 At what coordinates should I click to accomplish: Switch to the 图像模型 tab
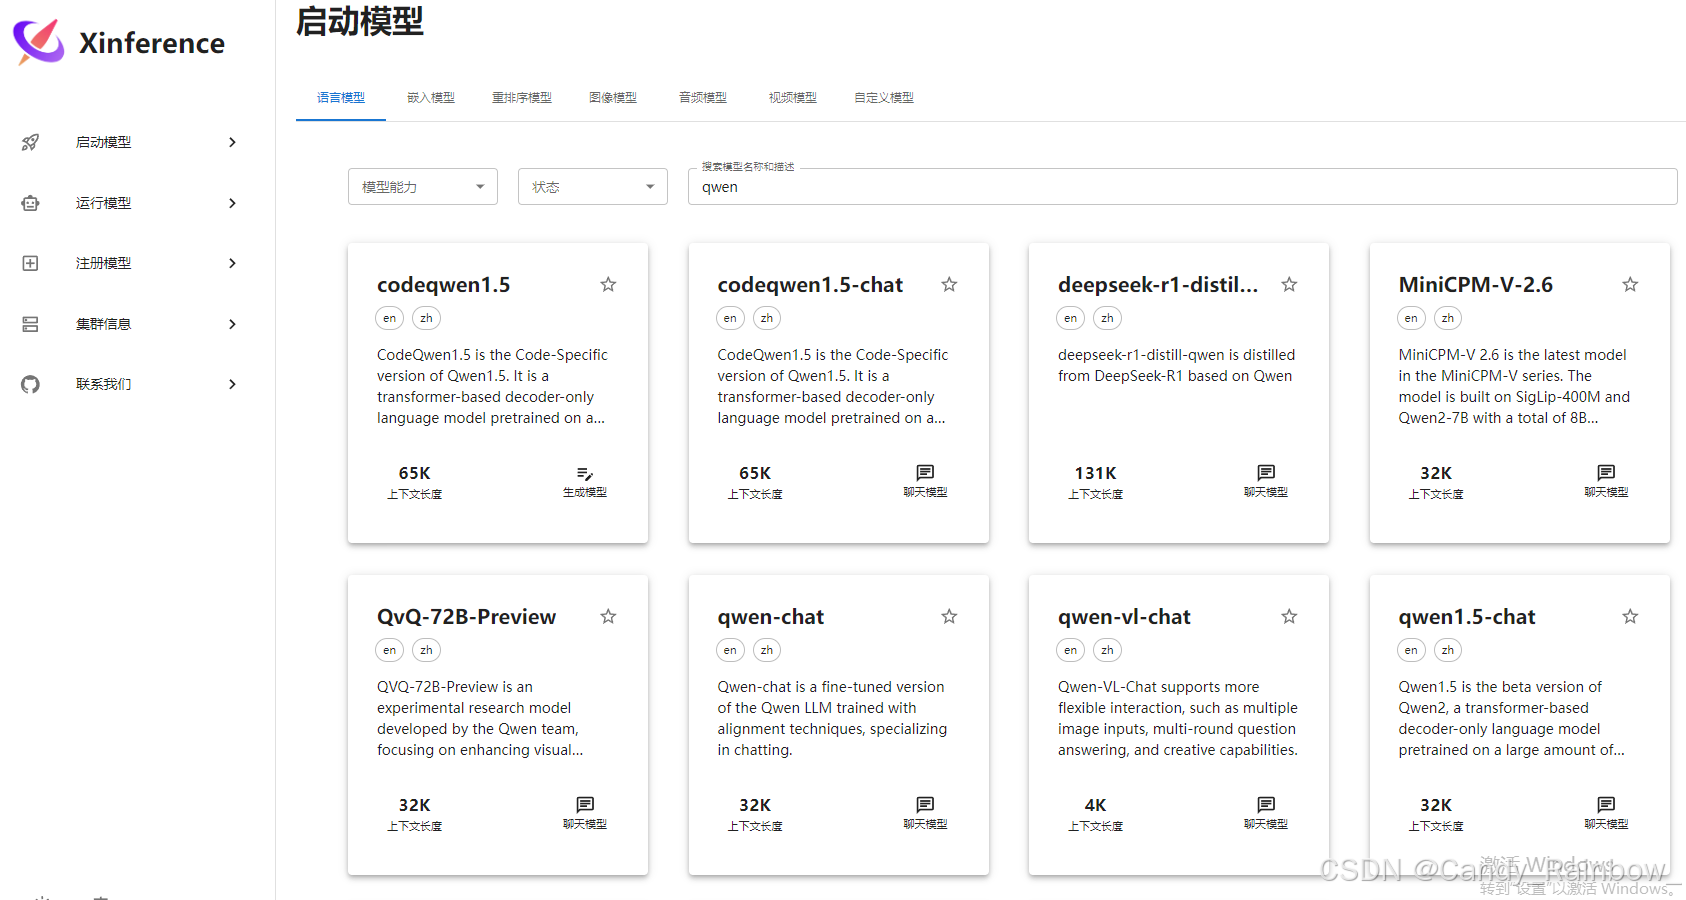(613, 98)
